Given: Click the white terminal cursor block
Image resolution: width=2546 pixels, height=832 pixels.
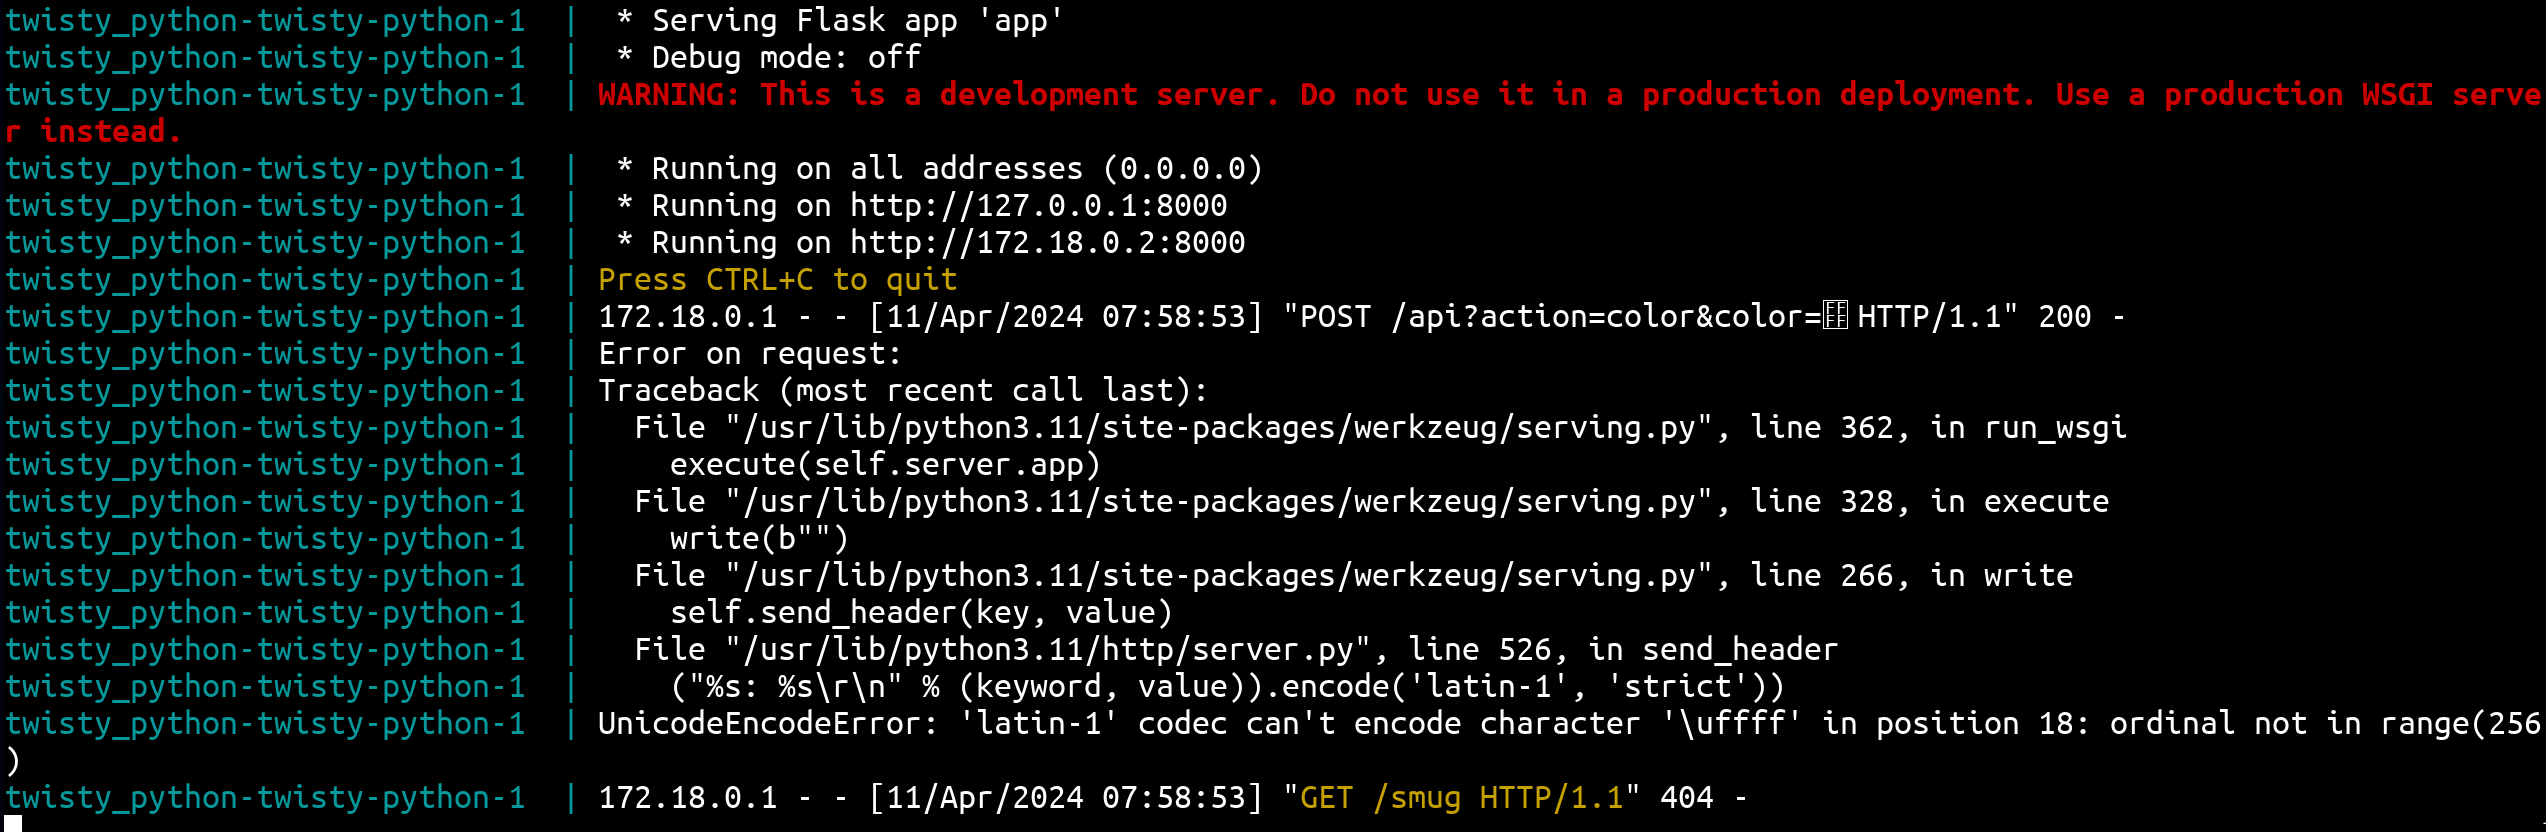Looking at the screenshot, I should (13, 824).
